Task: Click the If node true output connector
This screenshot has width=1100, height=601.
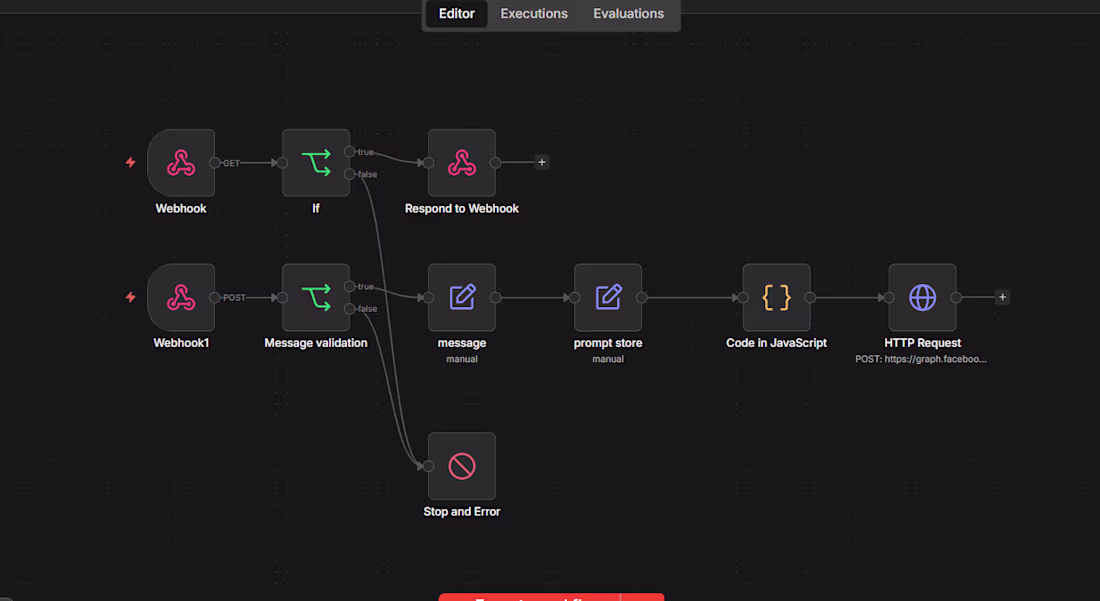Action: click(x=349, y=151)
